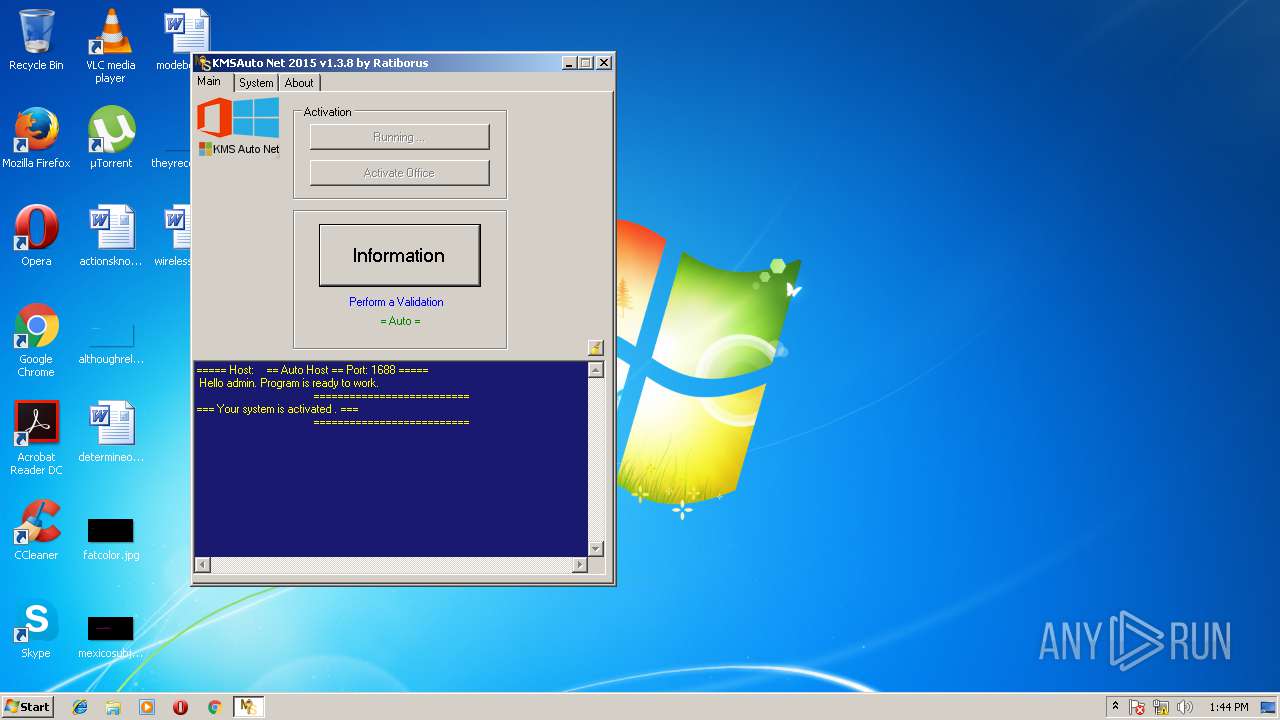Click the Activate Office button
Viewport: 1280px width, 720px height.
coord(399,173)
